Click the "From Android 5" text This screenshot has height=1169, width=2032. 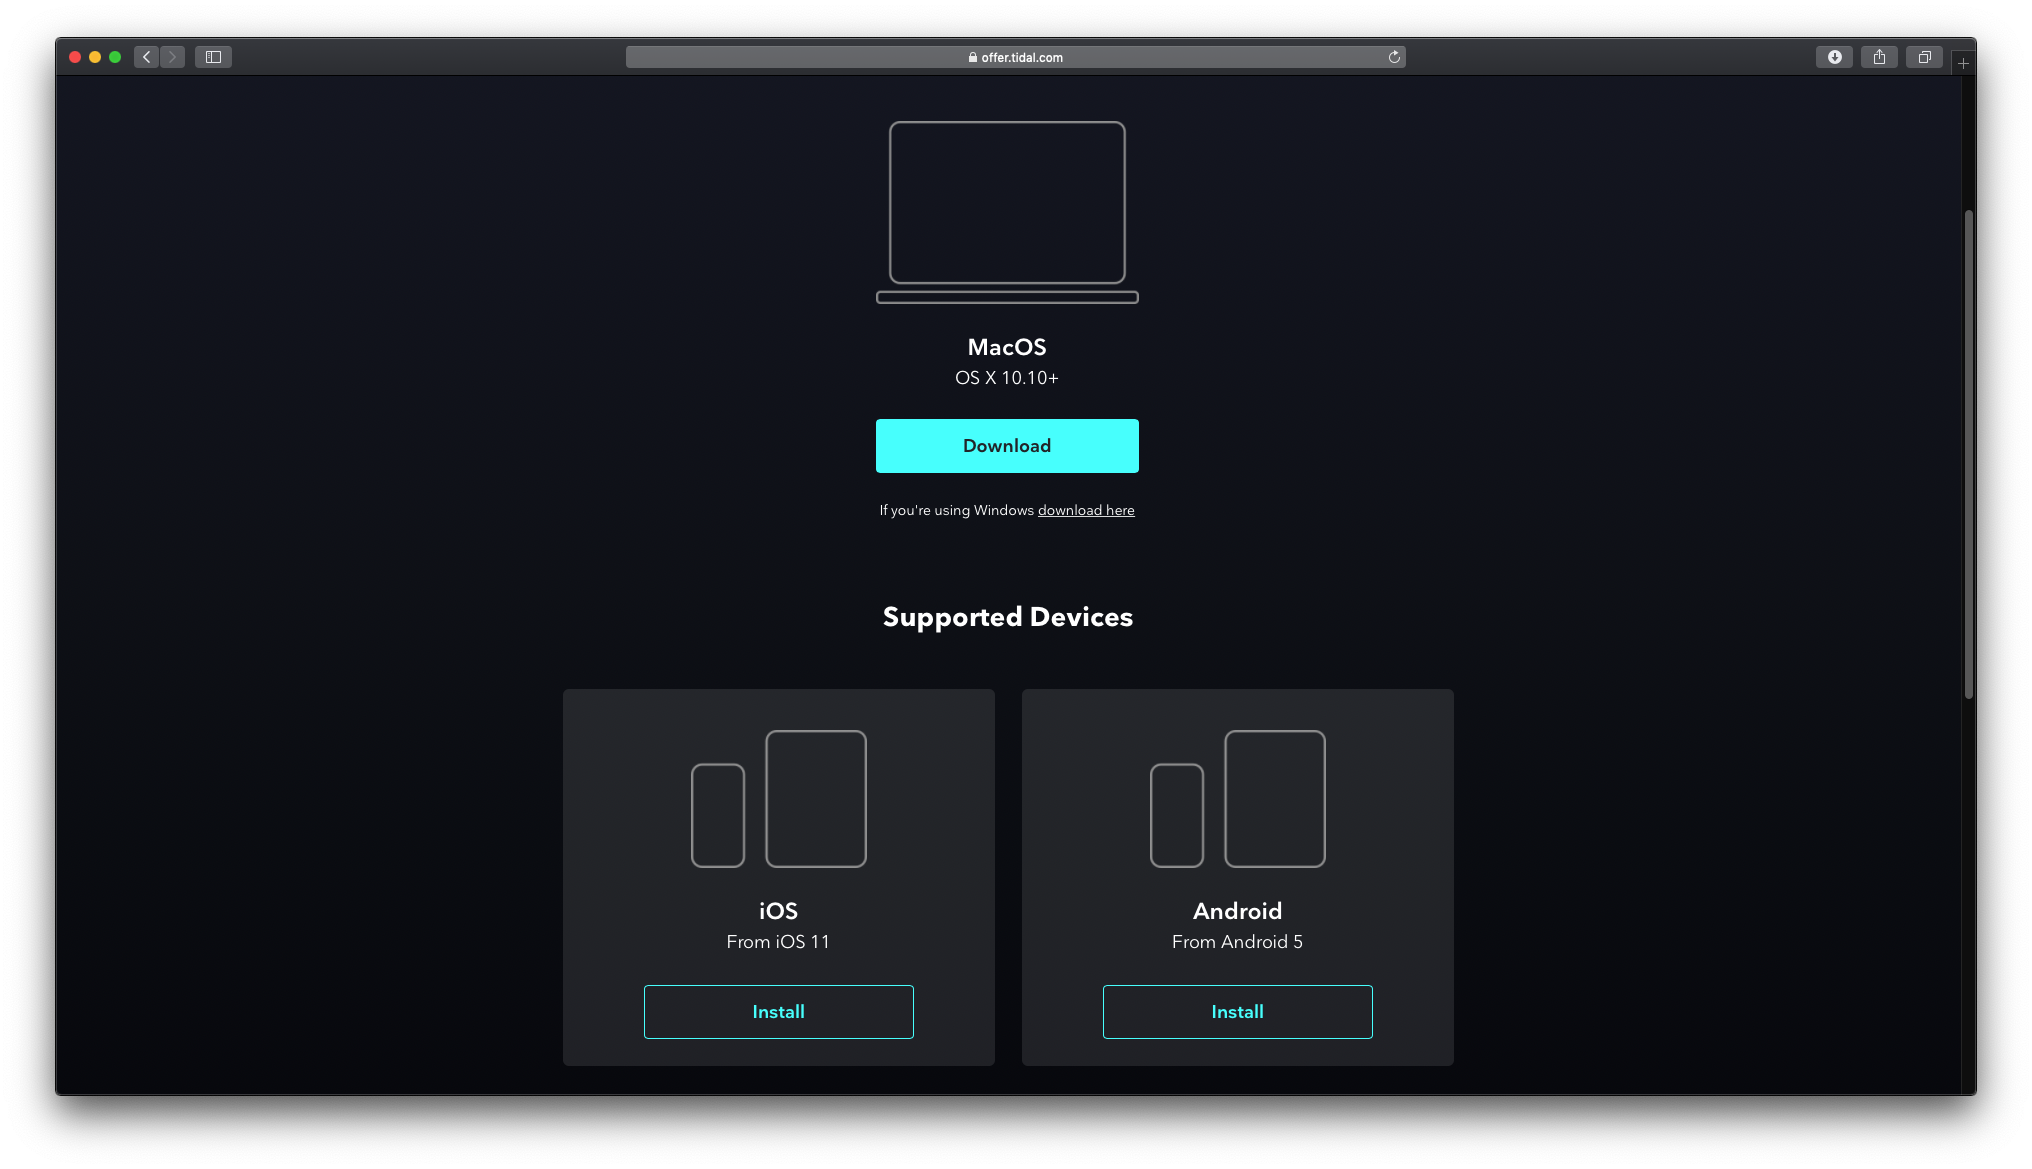point(1237,942)
